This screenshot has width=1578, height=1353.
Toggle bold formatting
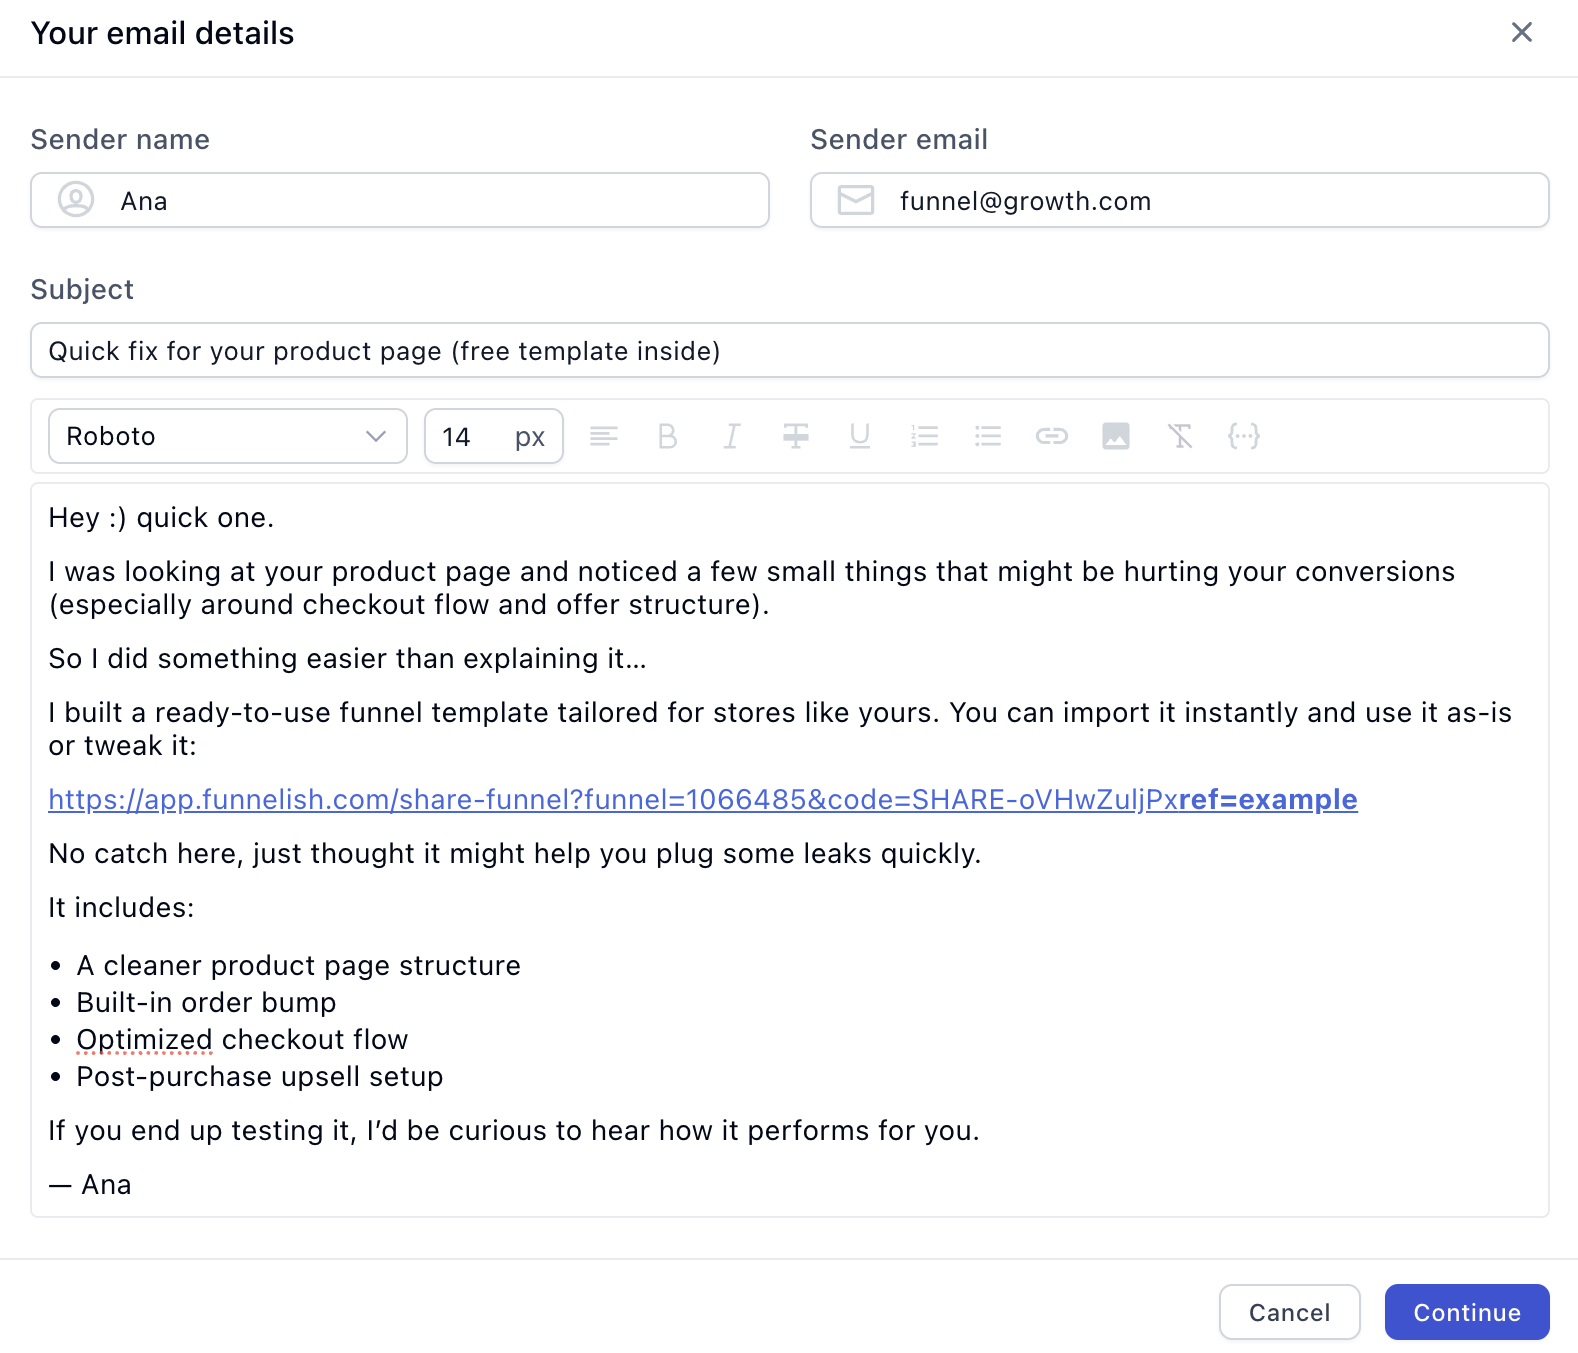click(x=668, y=436)
